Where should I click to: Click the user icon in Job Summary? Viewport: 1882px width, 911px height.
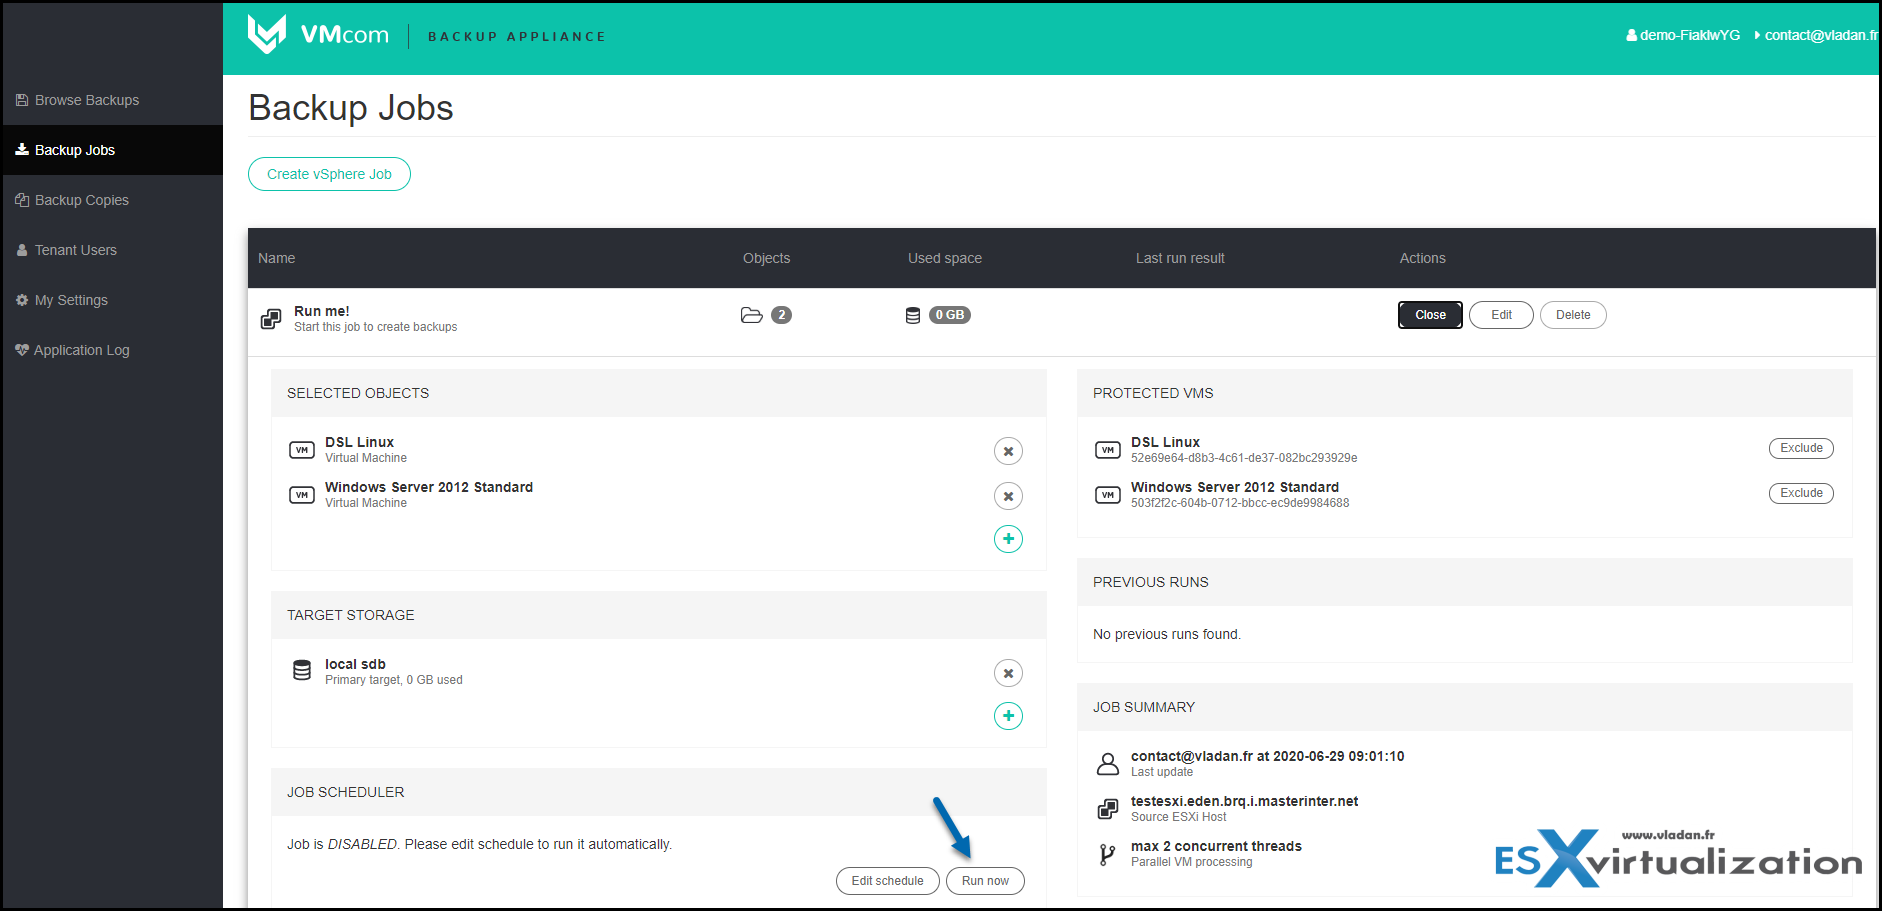(x=1107, y=764)
